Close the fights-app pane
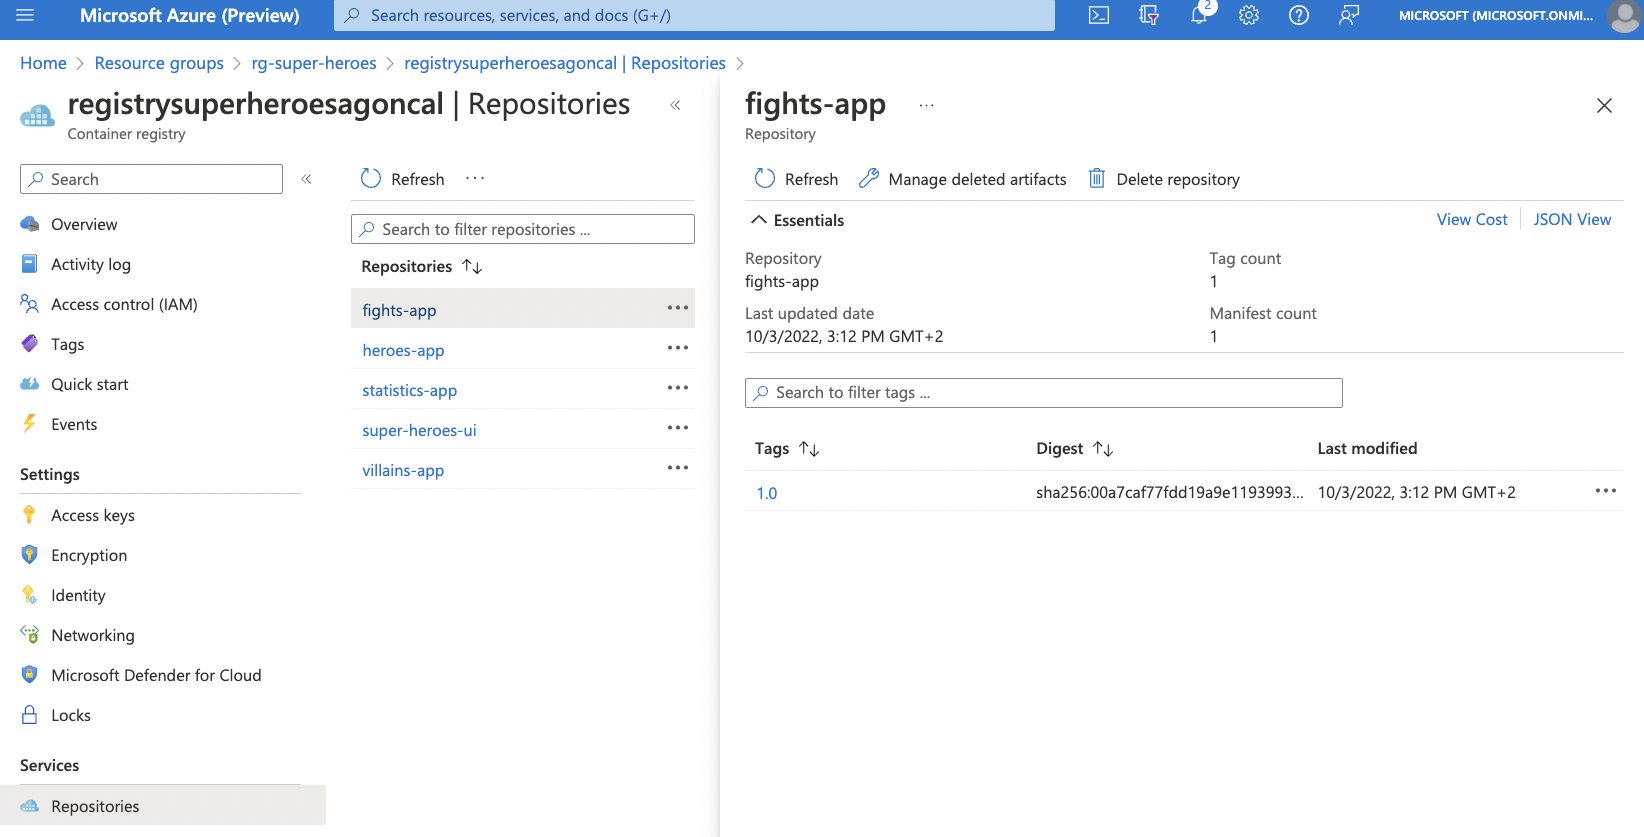 pyautogui.click(x=1604, y=105)
